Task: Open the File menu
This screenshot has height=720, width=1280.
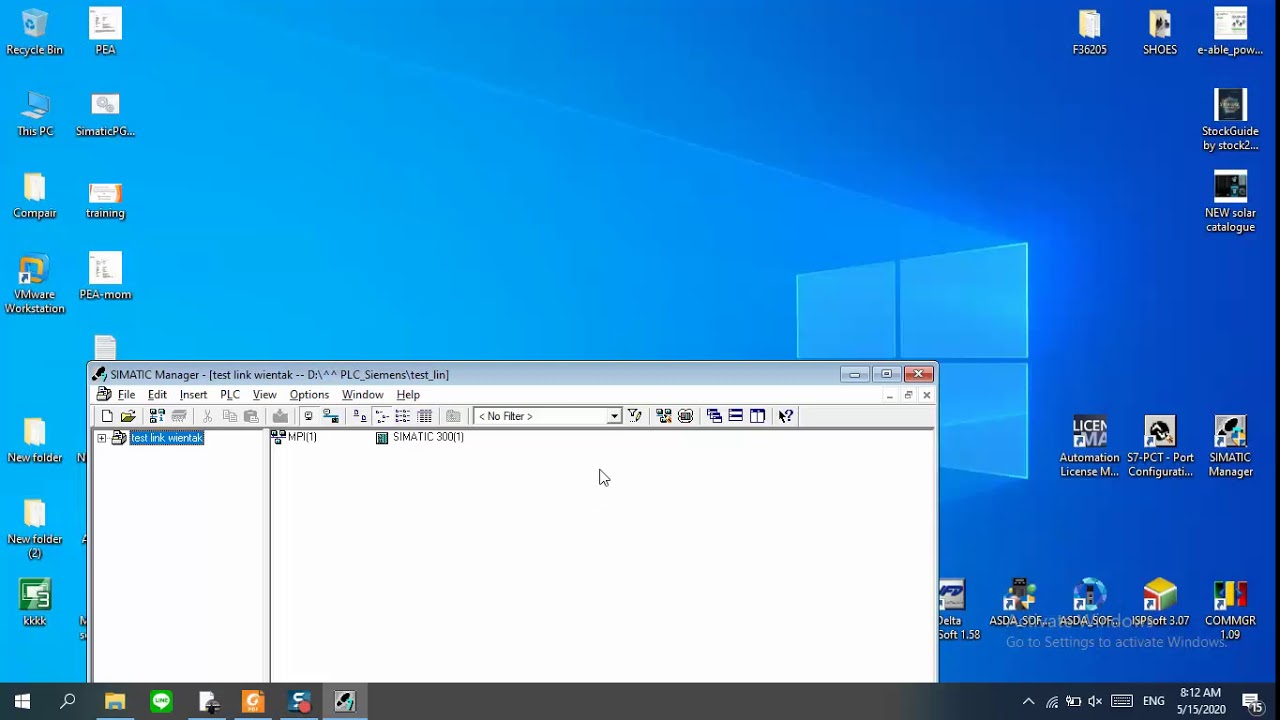Action: [126, 395]
